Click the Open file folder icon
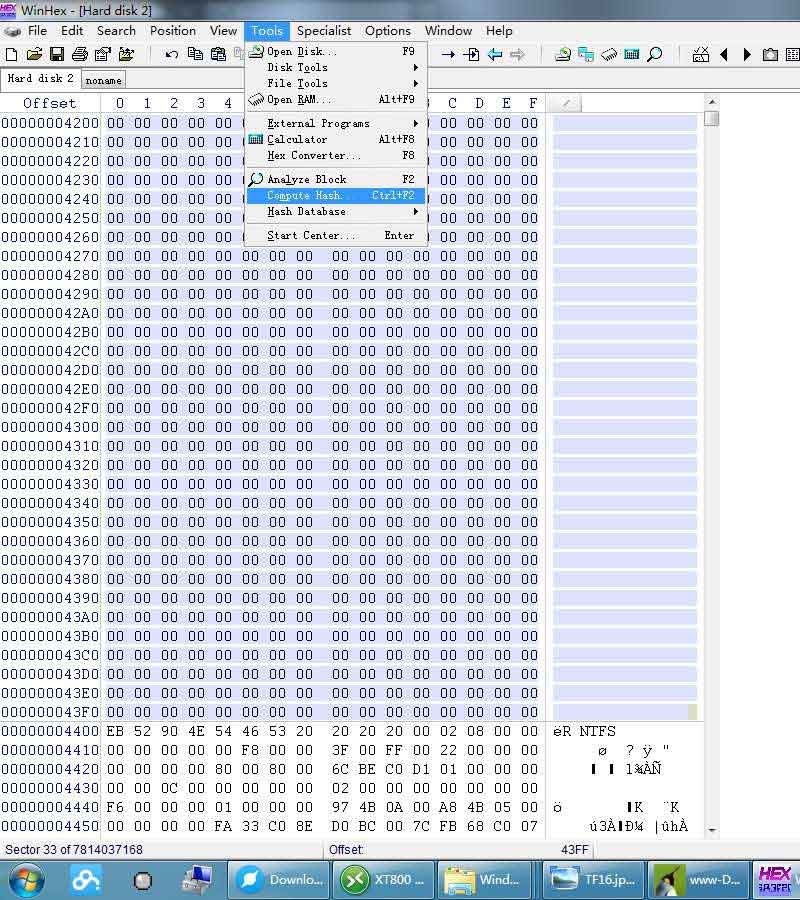Screen dimensions: 800x900 [34, 55]
